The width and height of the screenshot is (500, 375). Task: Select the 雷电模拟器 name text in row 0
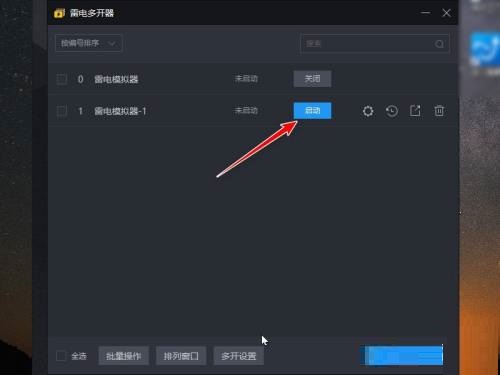(x=116, y=79)
